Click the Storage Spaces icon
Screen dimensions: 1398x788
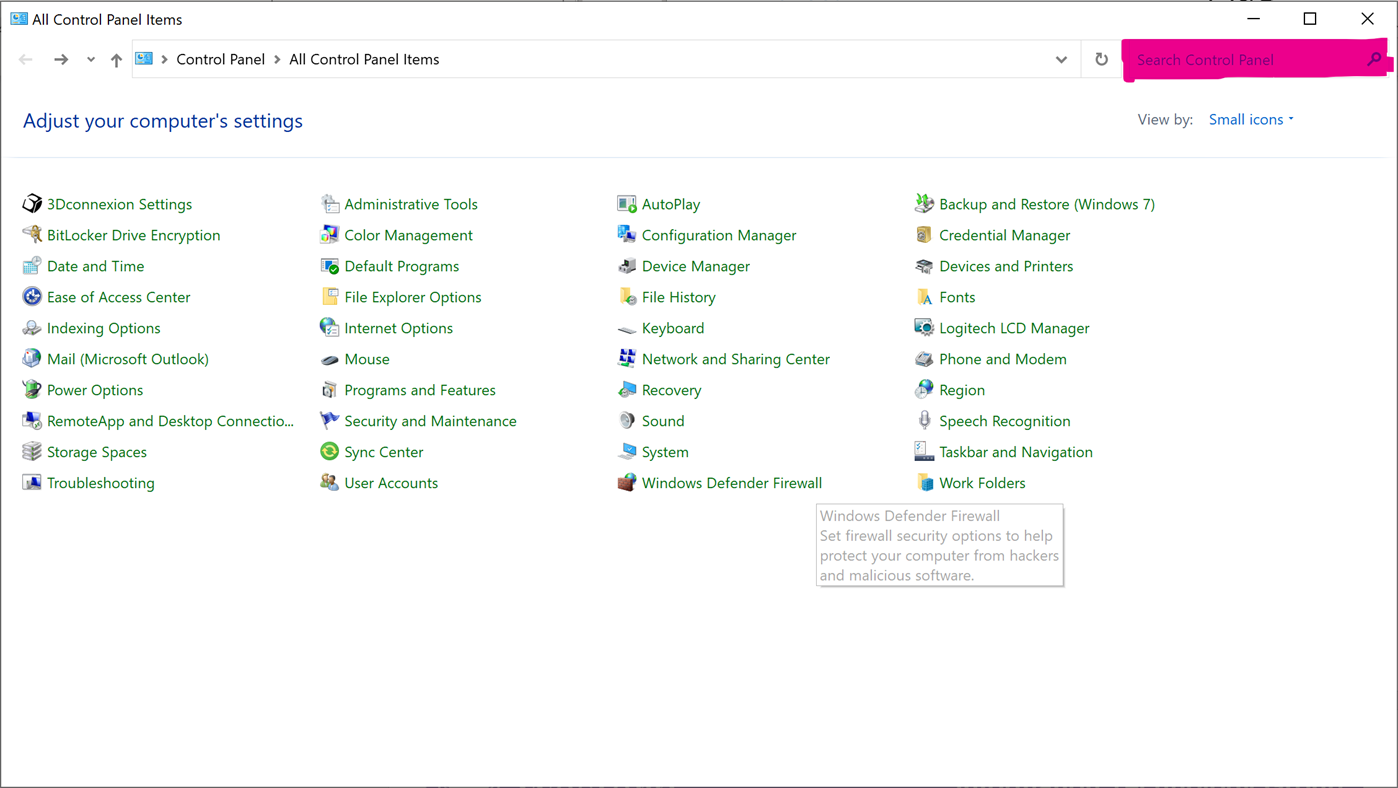coord(32,452)
